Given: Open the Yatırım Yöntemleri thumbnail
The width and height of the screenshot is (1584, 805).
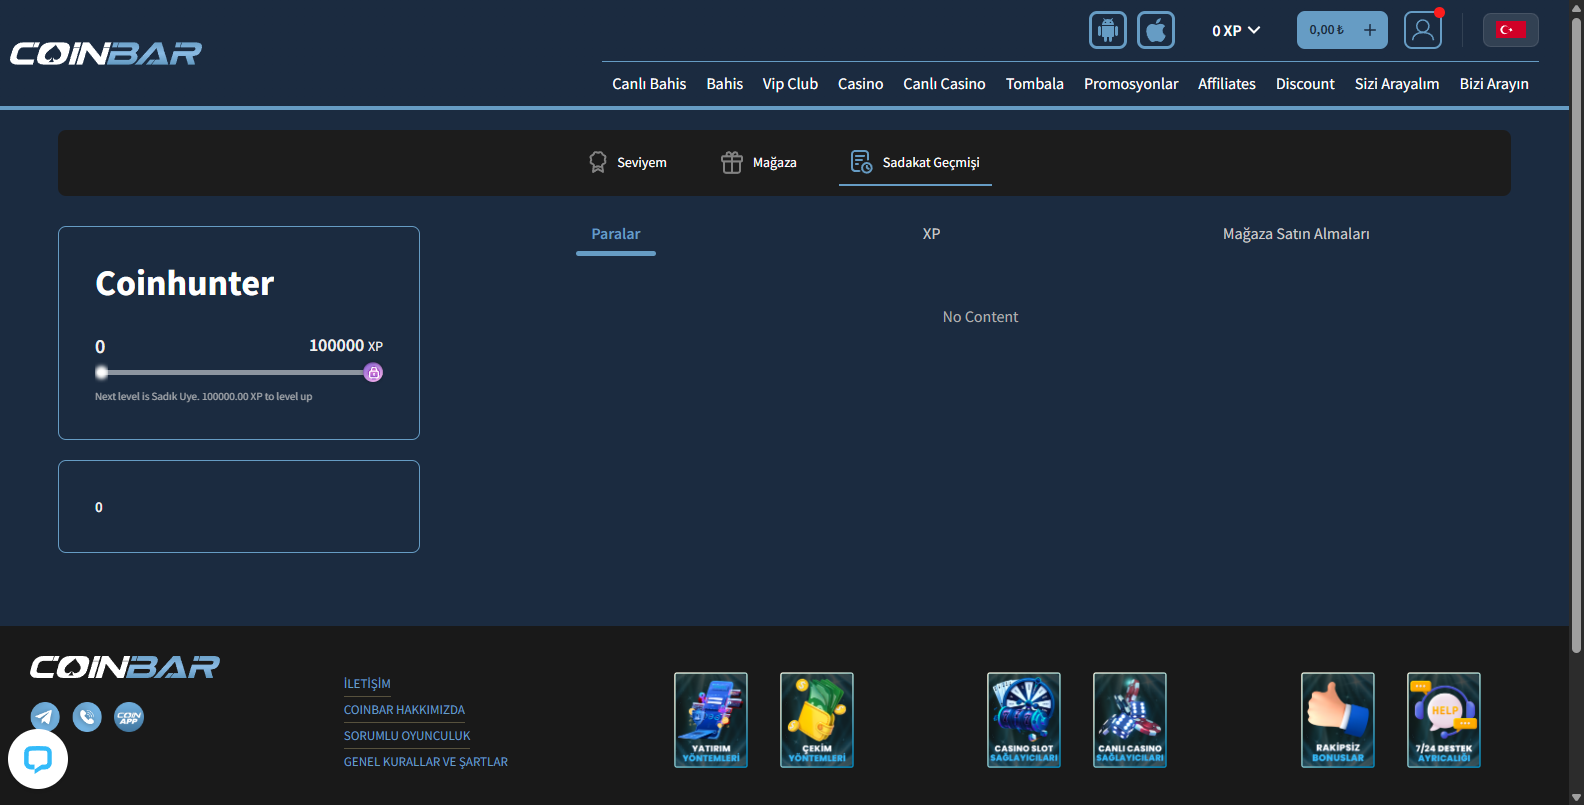Looking at the screenshot, I should click(711, 720).
